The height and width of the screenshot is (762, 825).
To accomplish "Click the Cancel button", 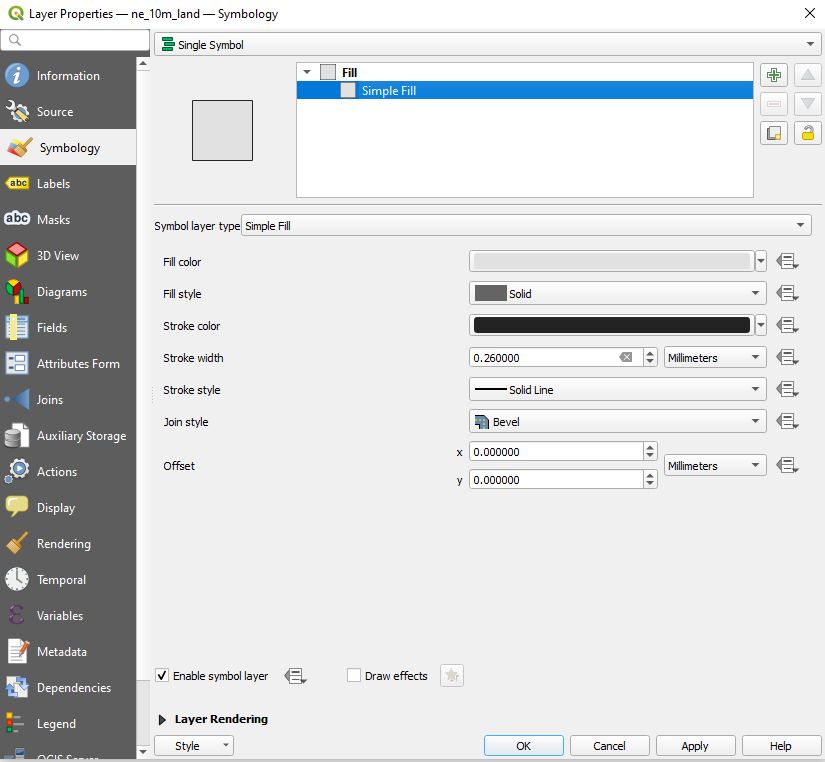I will point(609,746).
